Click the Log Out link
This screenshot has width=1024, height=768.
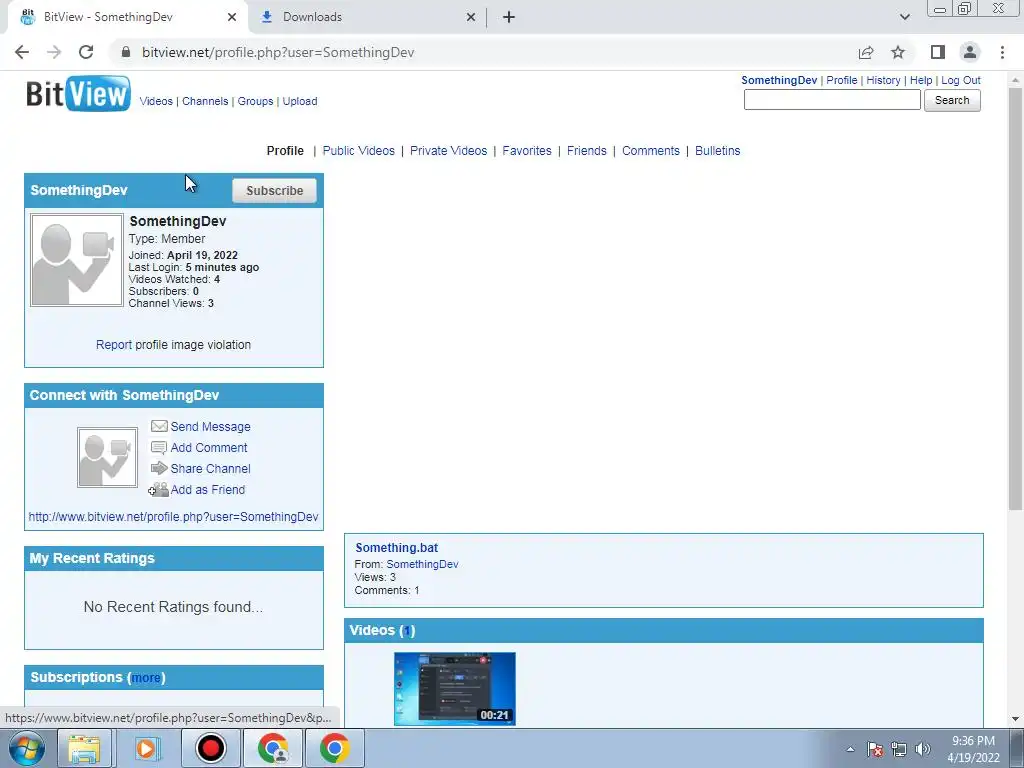coord(961,80)
